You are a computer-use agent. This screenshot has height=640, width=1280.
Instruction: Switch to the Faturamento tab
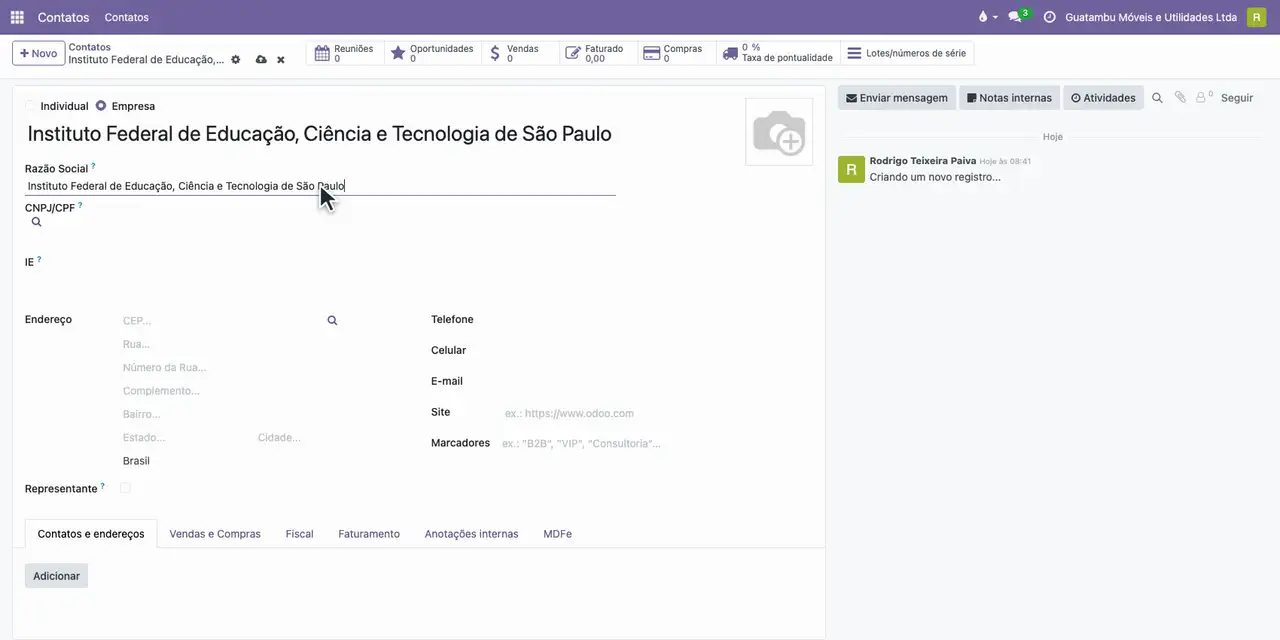369,534
